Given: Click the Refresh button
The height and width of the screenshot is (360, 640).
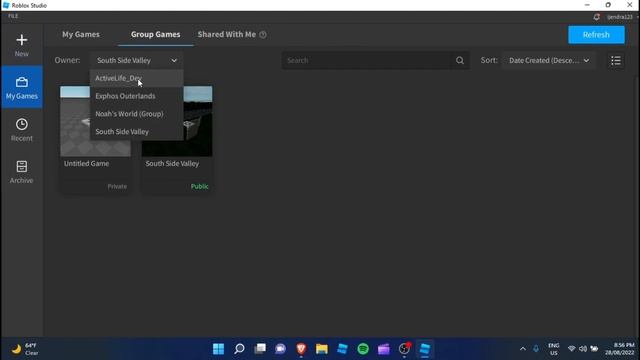Looking at the screenshot, I should pos(596,35).
